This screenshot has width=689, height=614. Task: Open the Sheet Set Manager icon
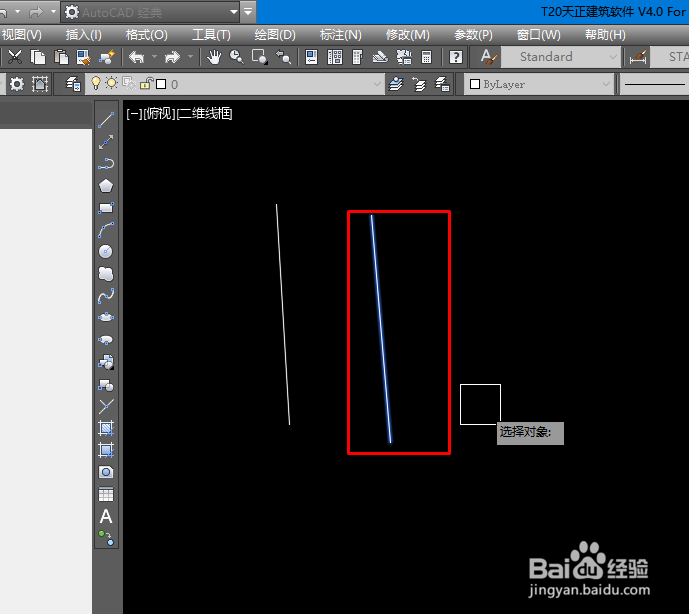pos(380,57)
